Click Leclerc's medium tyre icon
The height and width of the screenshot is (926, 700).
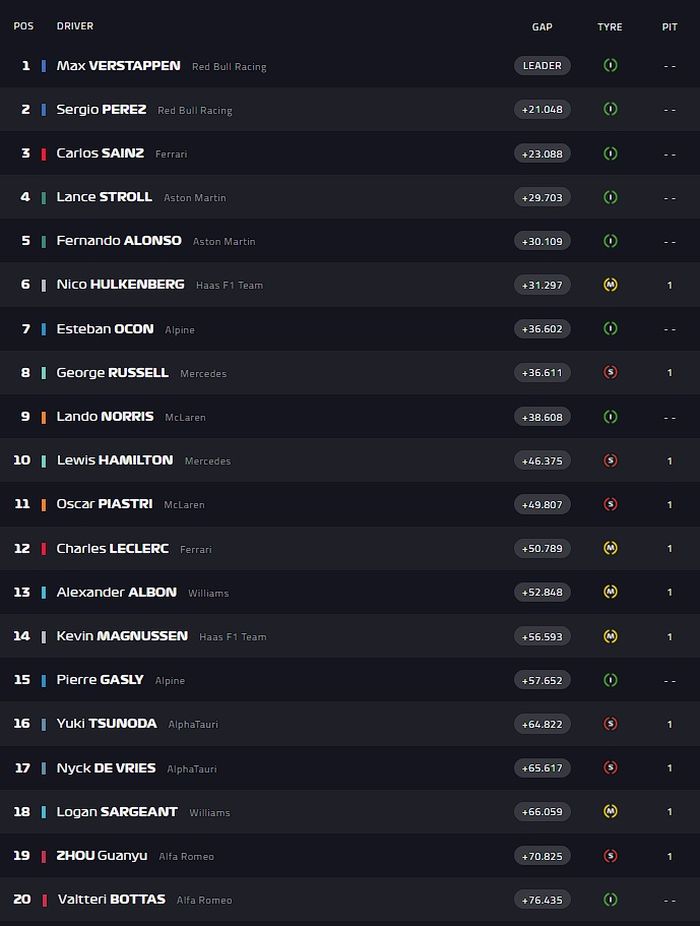tap(610, 549)
